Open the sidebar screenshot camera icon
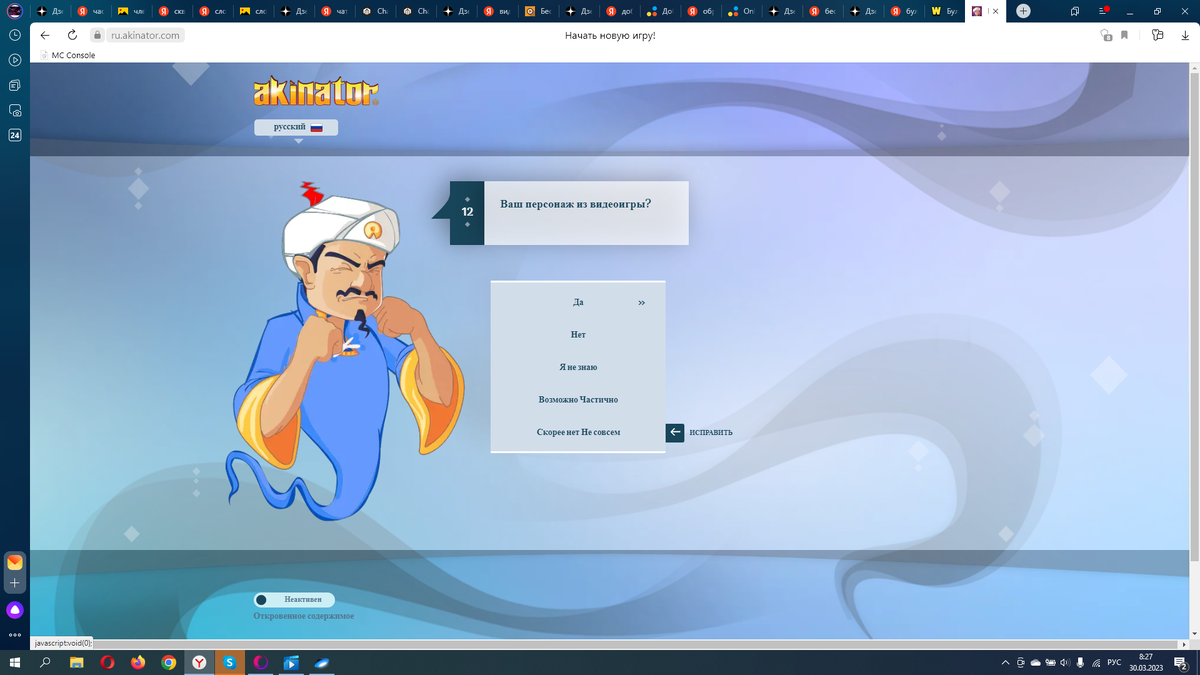 pyautogui.click(x=15, y=110)
